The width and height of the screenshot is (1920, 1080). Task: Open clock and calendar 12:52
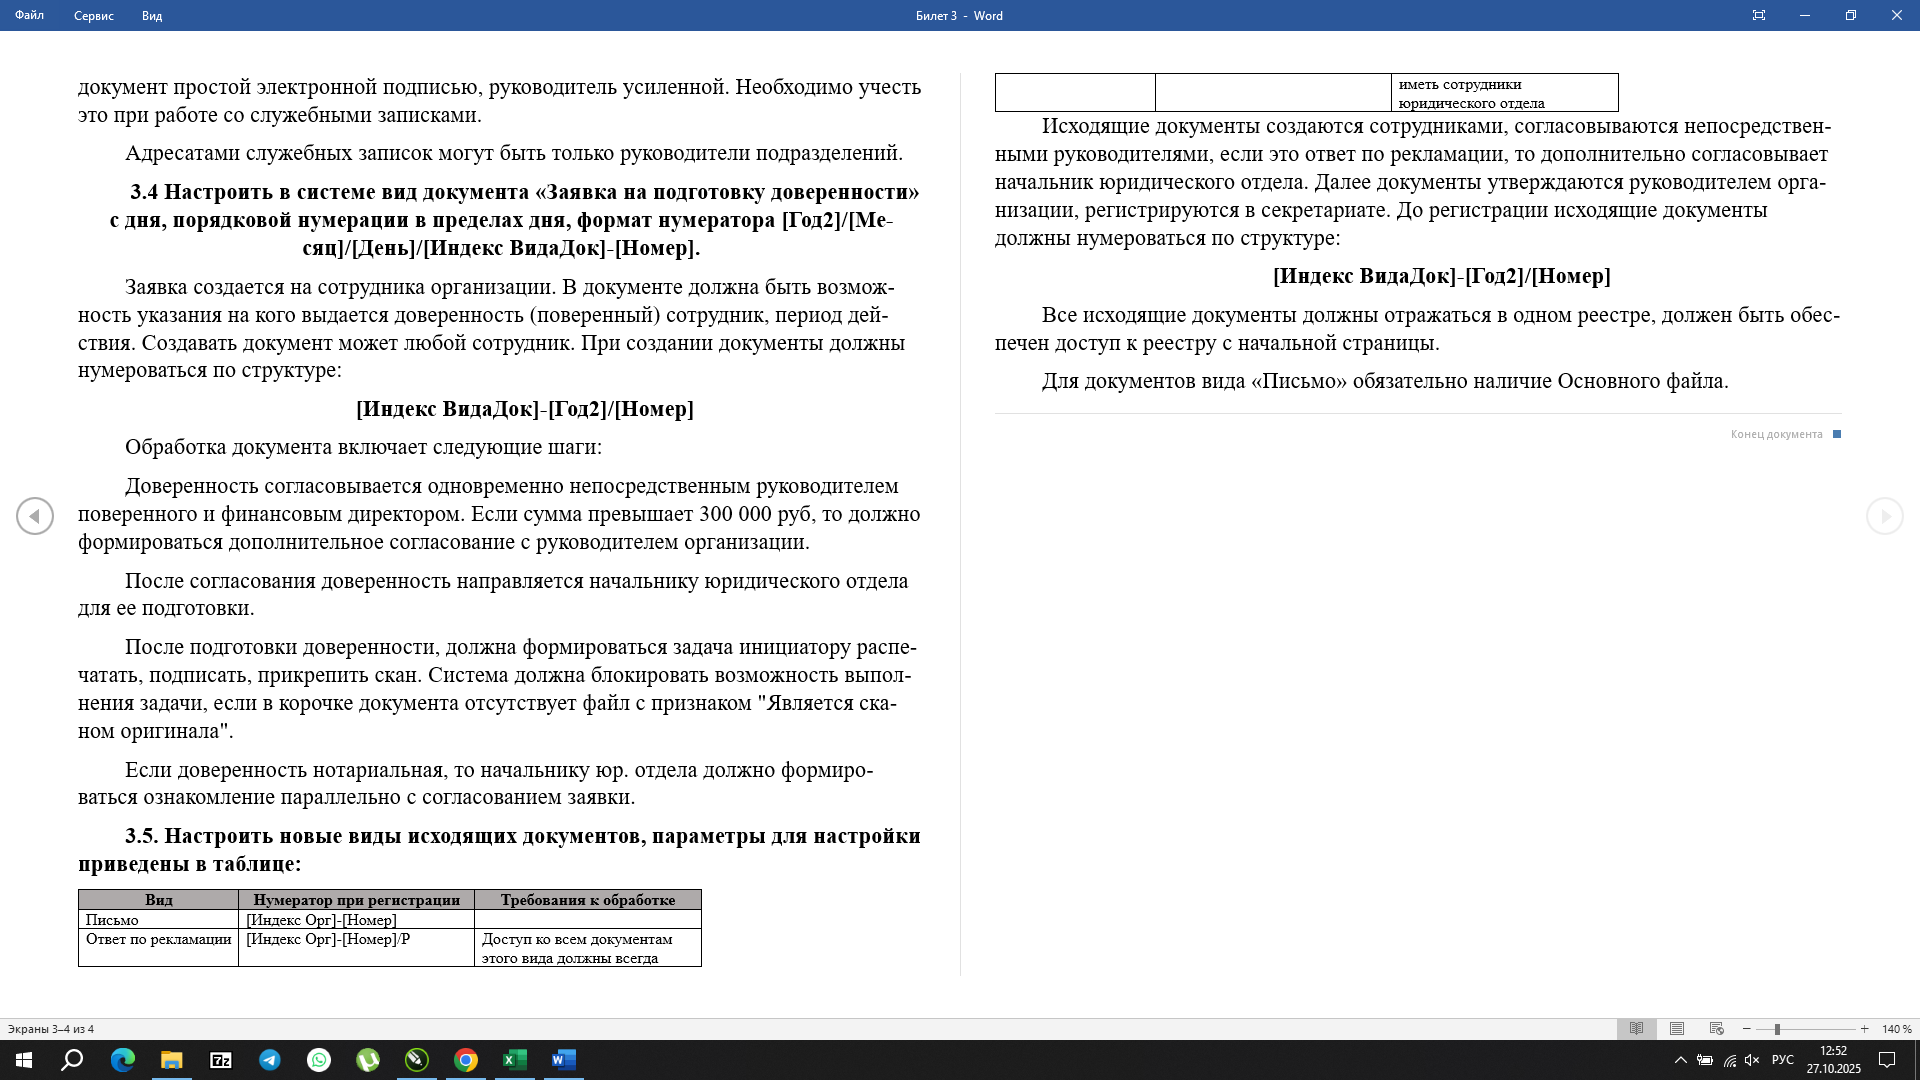click(1834, 1060)
